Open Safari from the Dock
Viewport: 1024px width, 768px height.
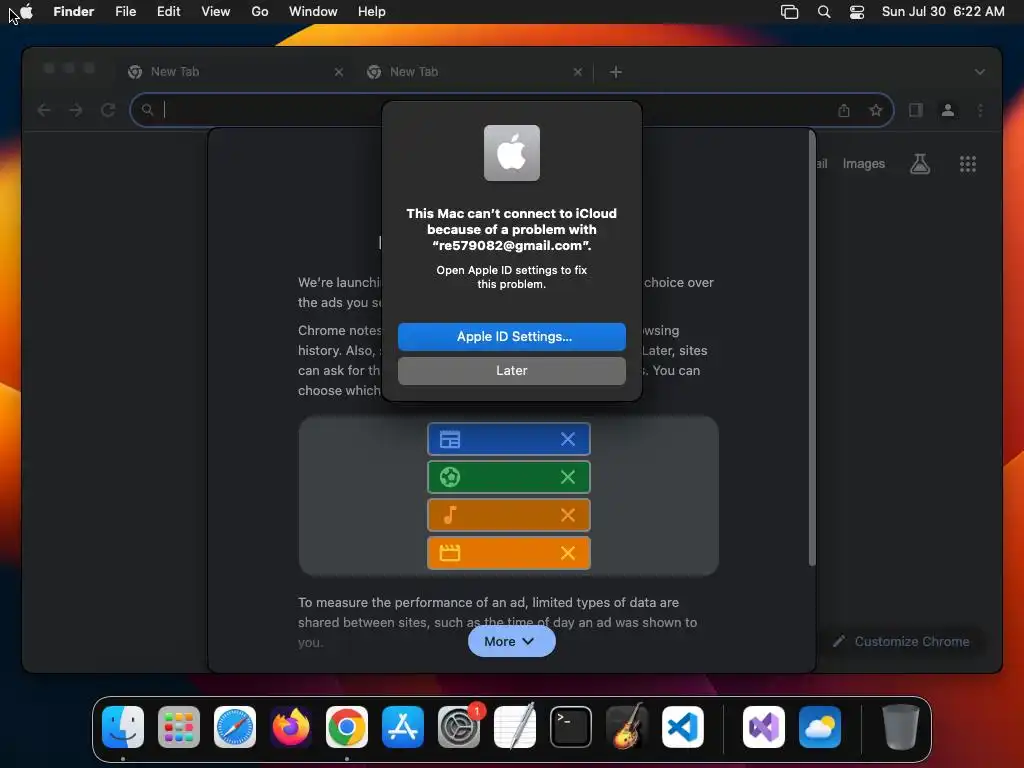point(235,727)
